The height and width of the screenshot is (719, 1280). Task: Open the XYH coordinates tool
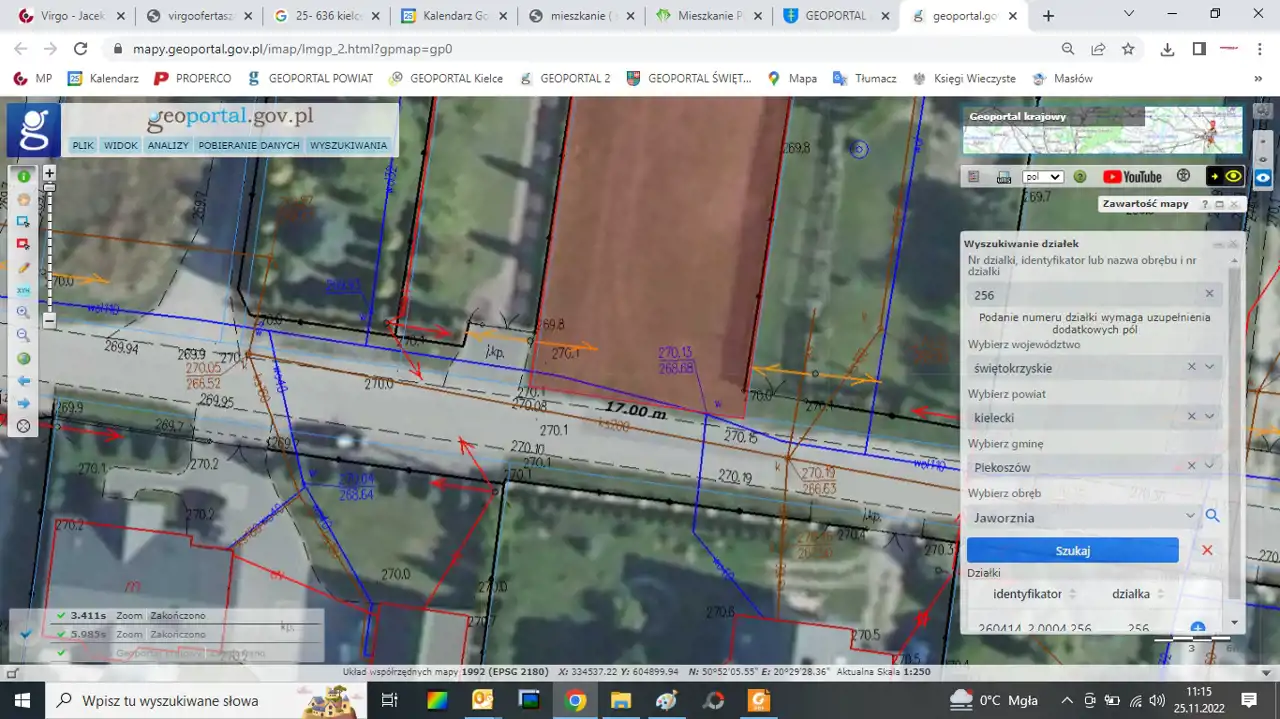[x=23, y=290]
